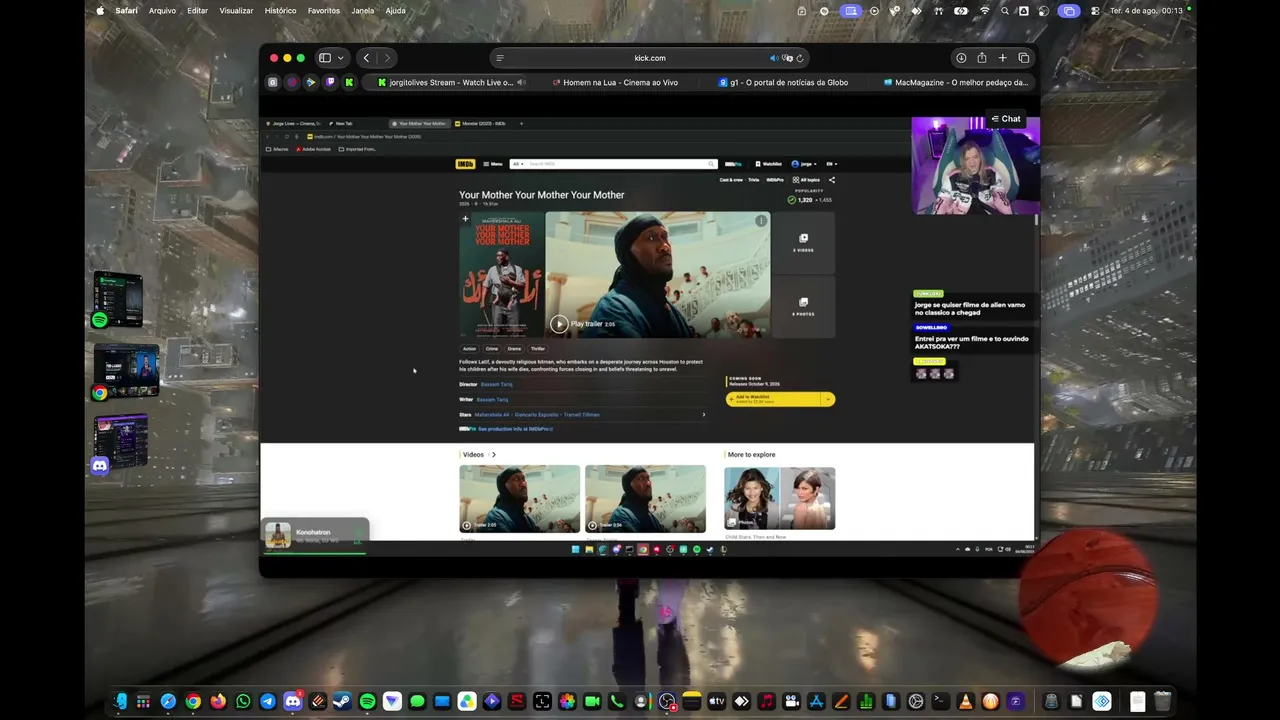
Task: Open WhatsApp from the Dock
Action: pos(243,701)
